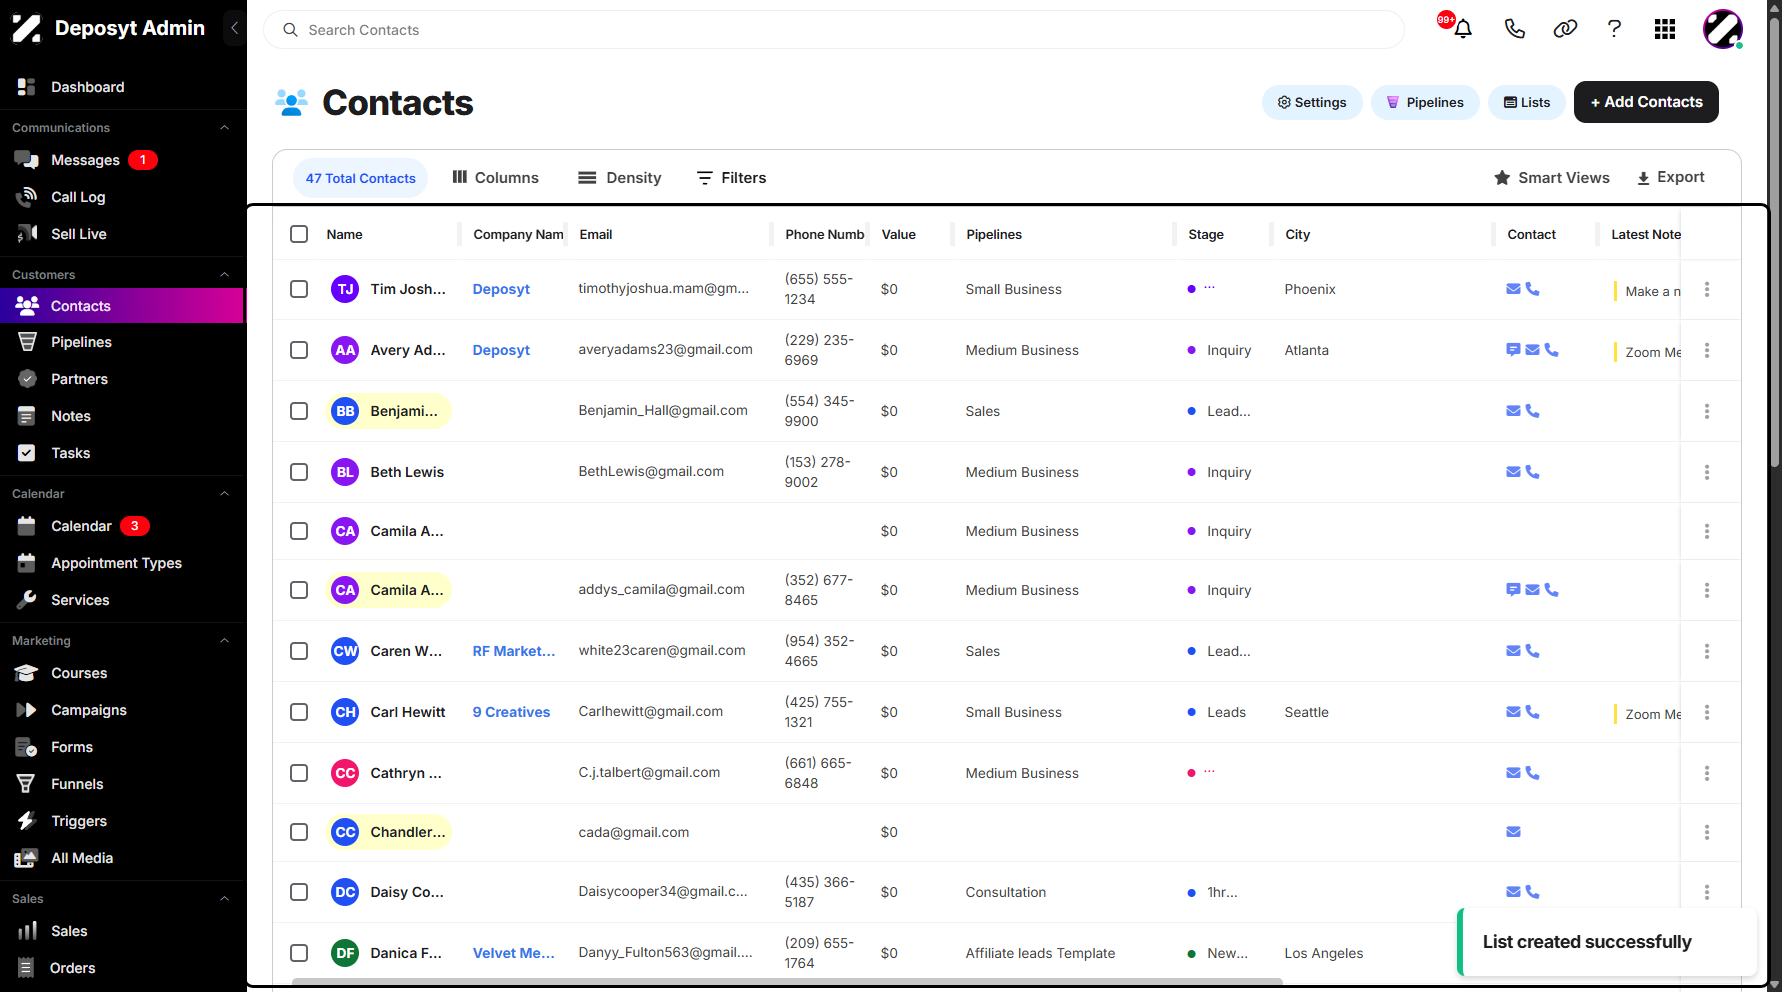The image size is (1782, 992).
Task: Open the Smart Views dropdown
Action: pyautogui.click(x=1552, y=178)
